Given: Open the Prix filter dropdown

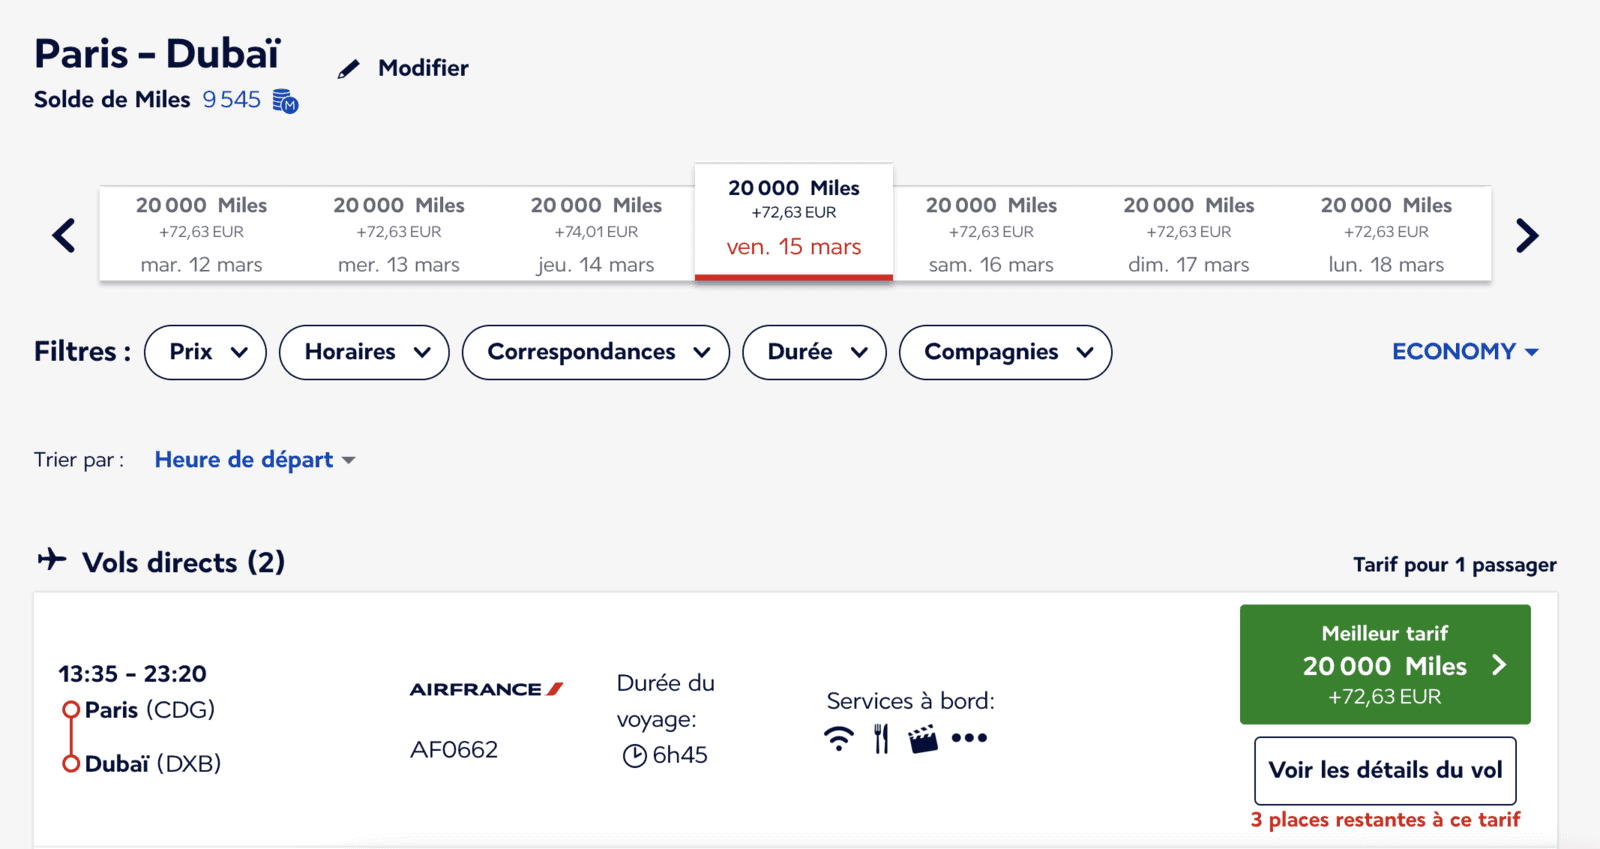Looking at the screenshot, I should (x=205, y=352).
